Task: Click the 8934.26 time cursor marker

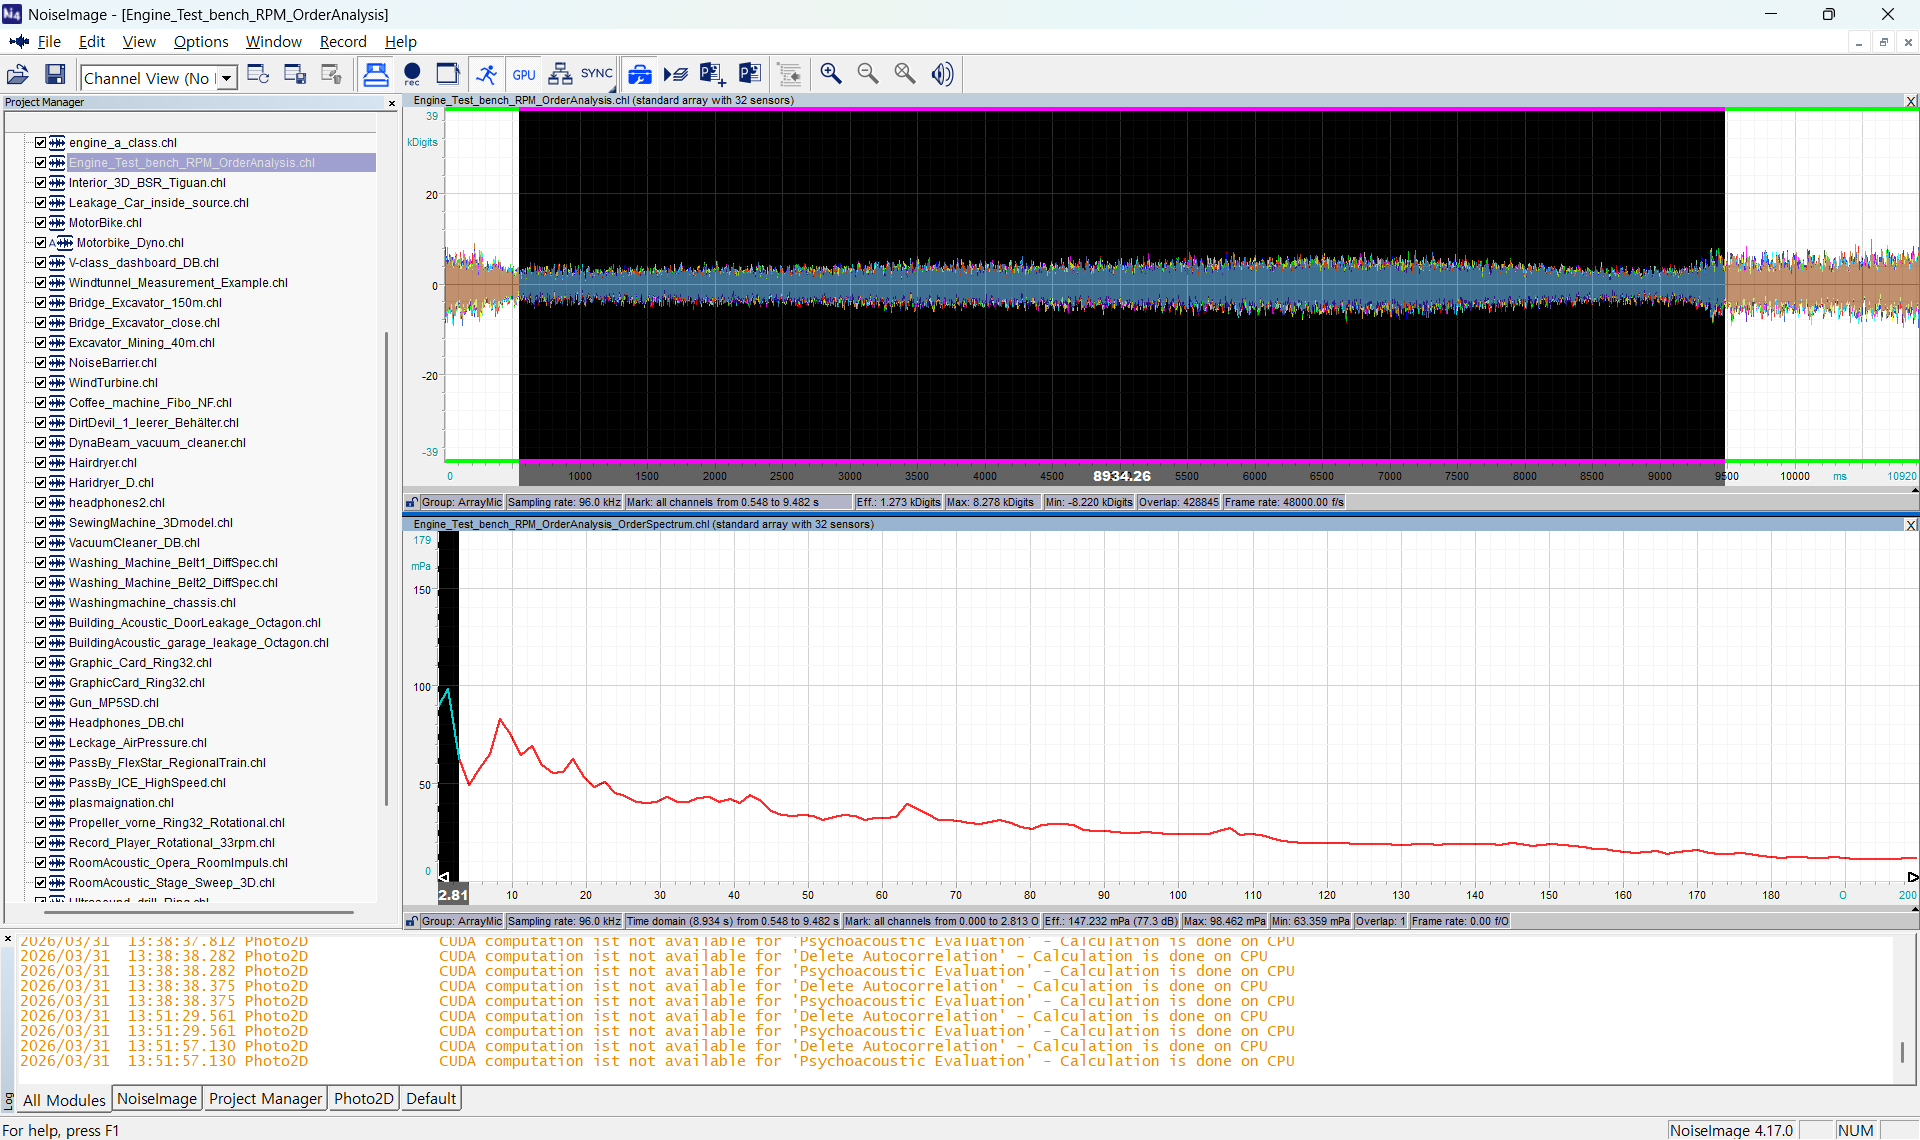Action: pyautogui.click(x=1121, y=476)
